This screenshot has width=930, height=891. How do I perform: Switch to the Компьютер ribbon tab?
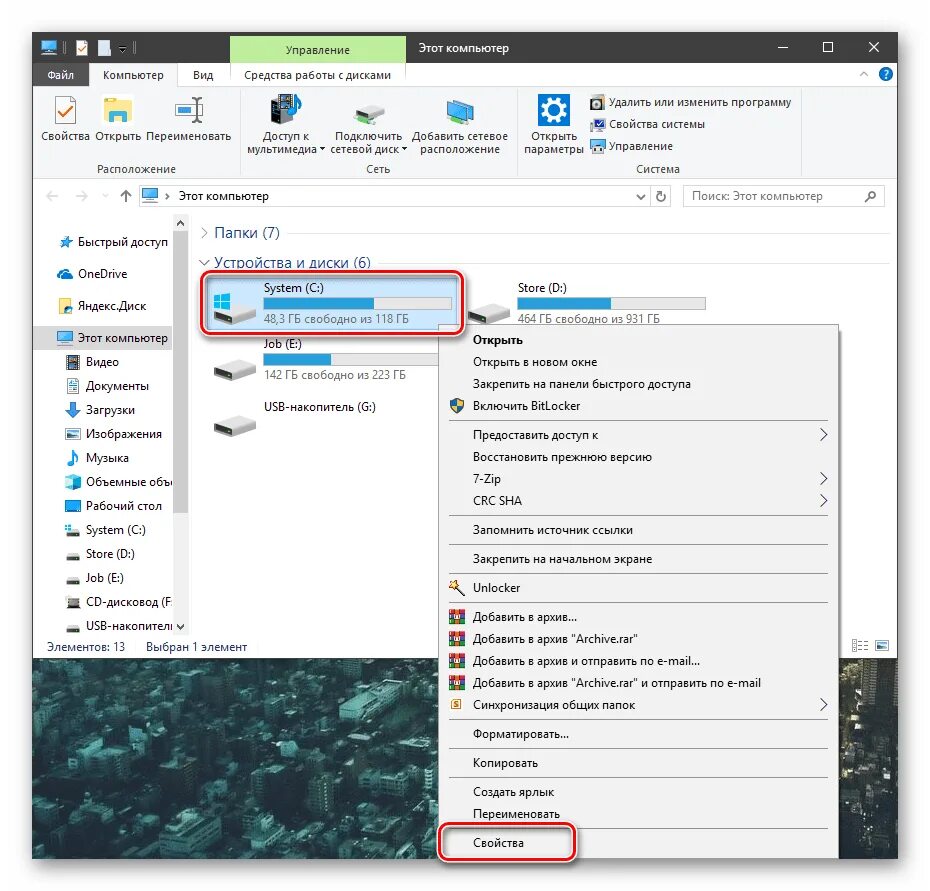point(133,75)
